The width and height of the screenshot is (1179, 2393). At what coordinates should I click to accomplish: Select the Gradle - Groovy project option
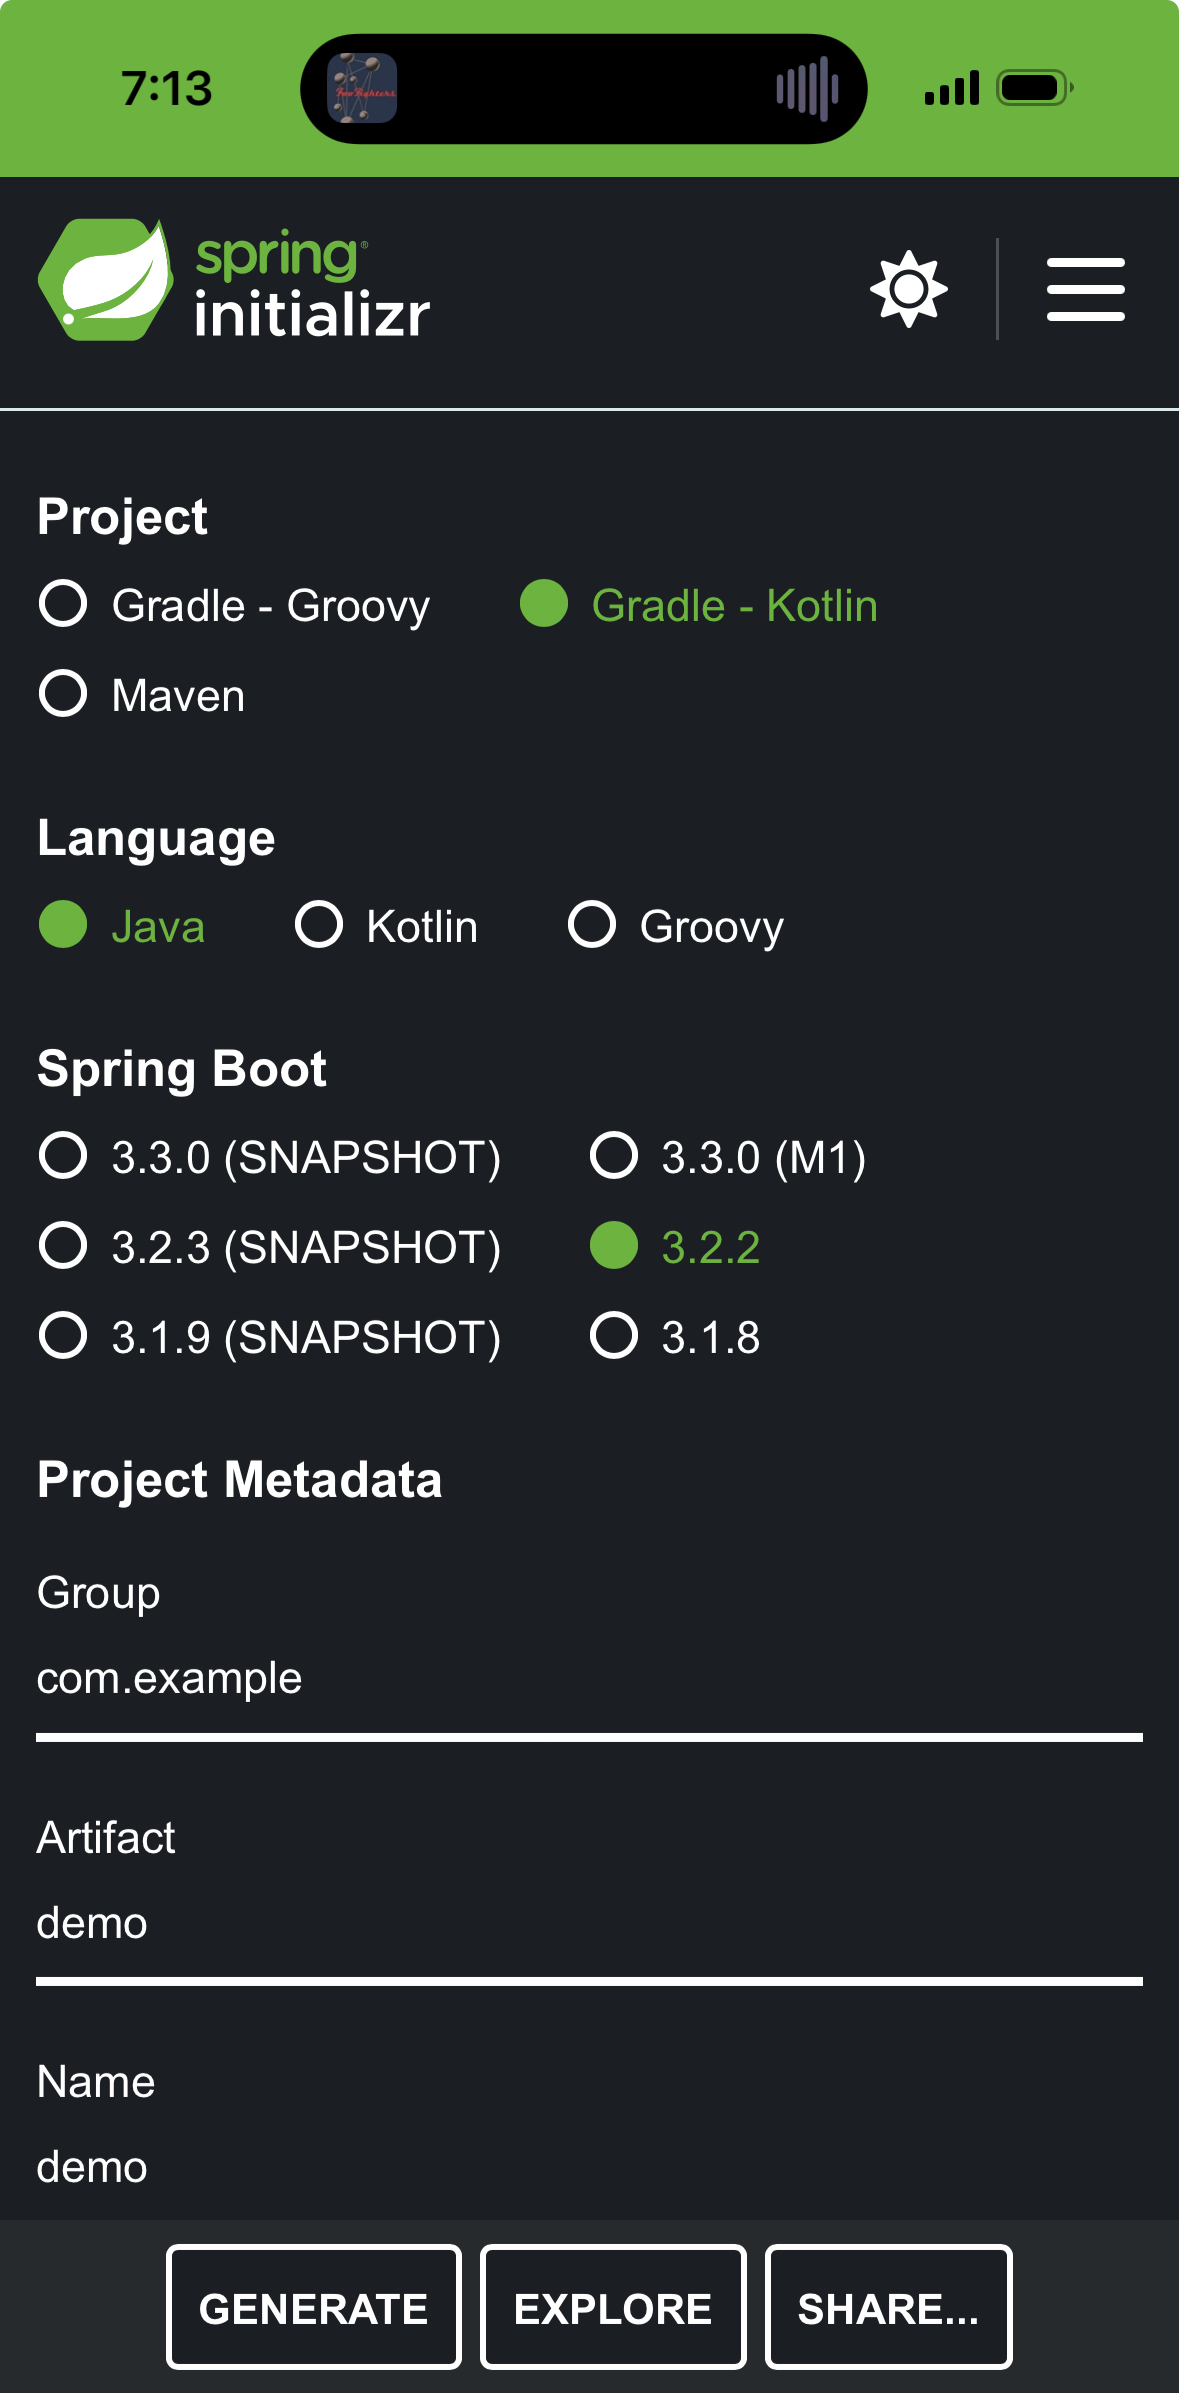coord(63,605)
